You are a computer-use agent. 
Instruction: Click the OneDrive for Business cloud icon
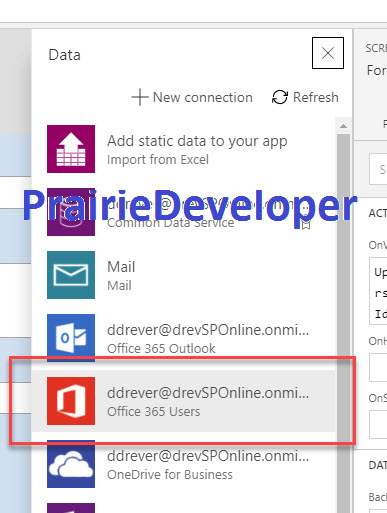pyautogui.click(x=71, y=464)
